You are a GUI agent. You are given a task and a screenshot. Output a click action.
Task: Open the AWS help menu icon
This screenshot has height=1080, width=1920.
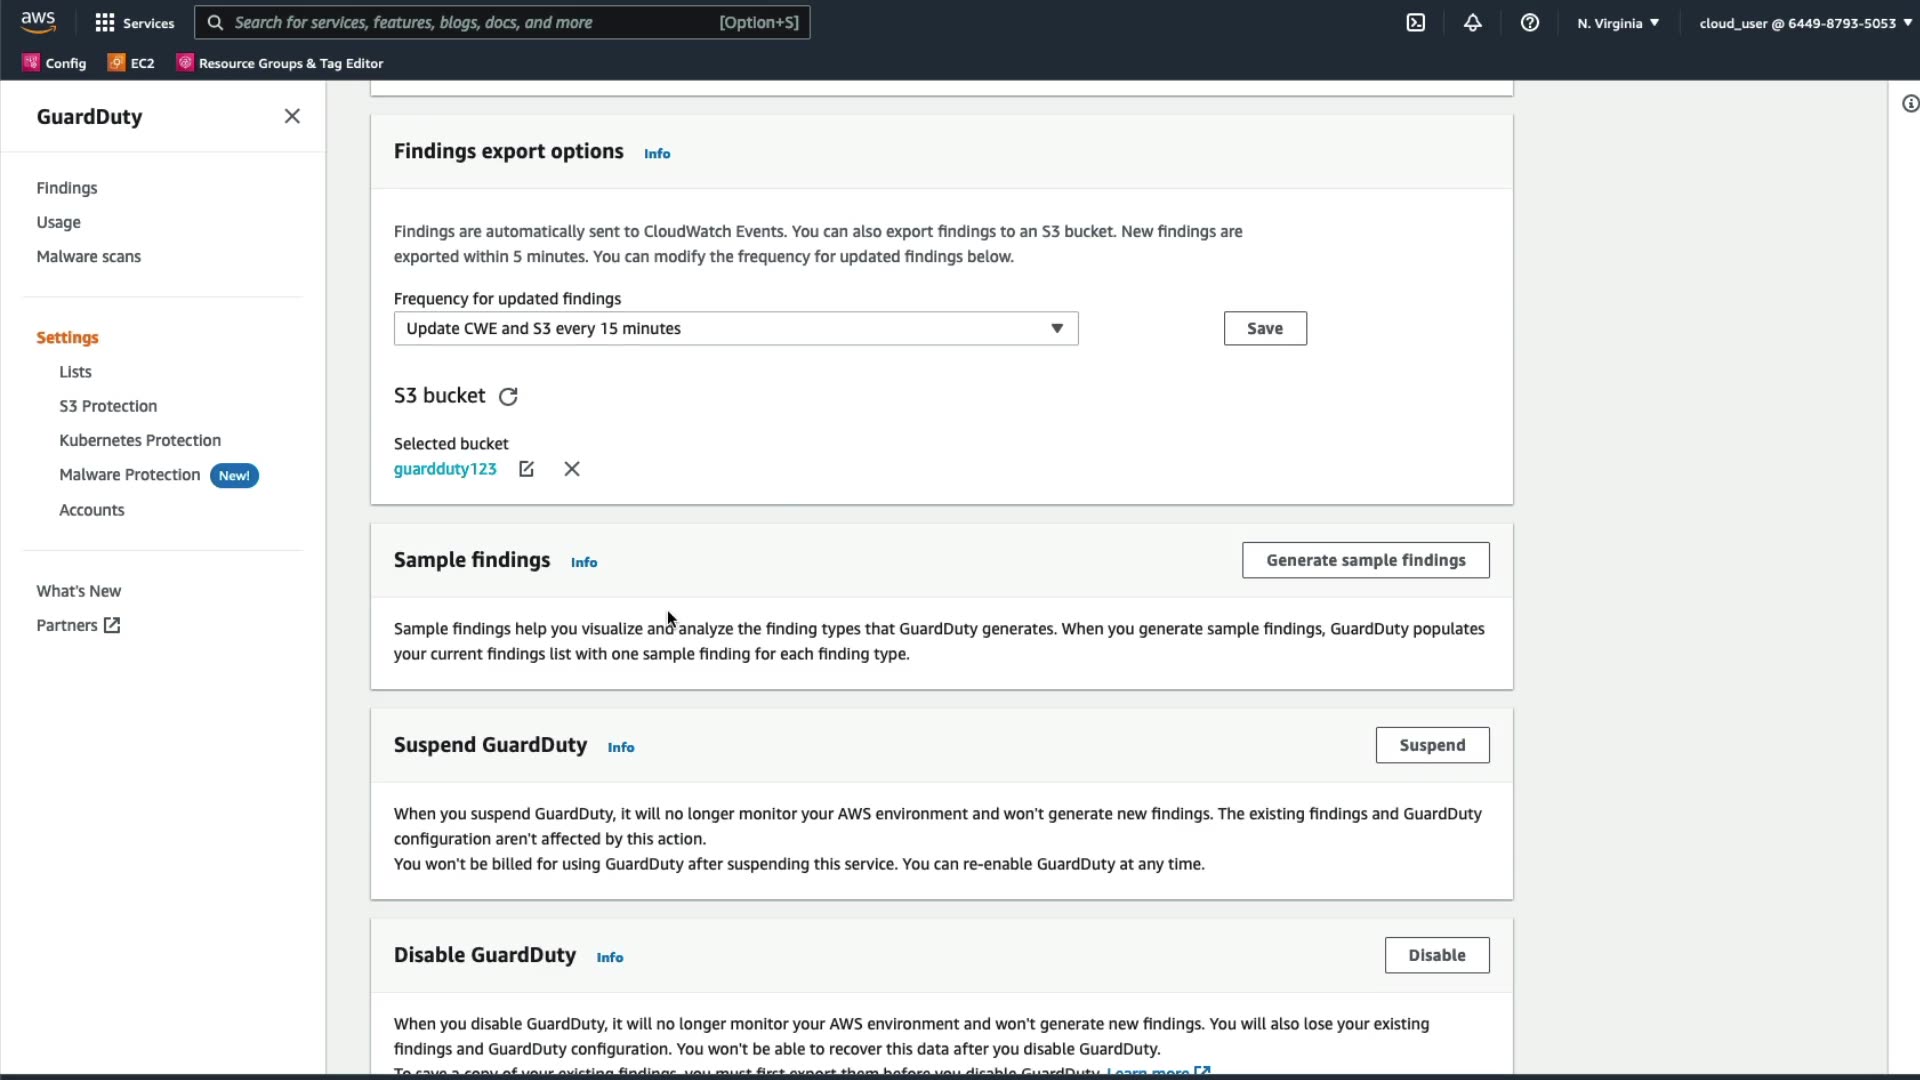(1530, 22)
